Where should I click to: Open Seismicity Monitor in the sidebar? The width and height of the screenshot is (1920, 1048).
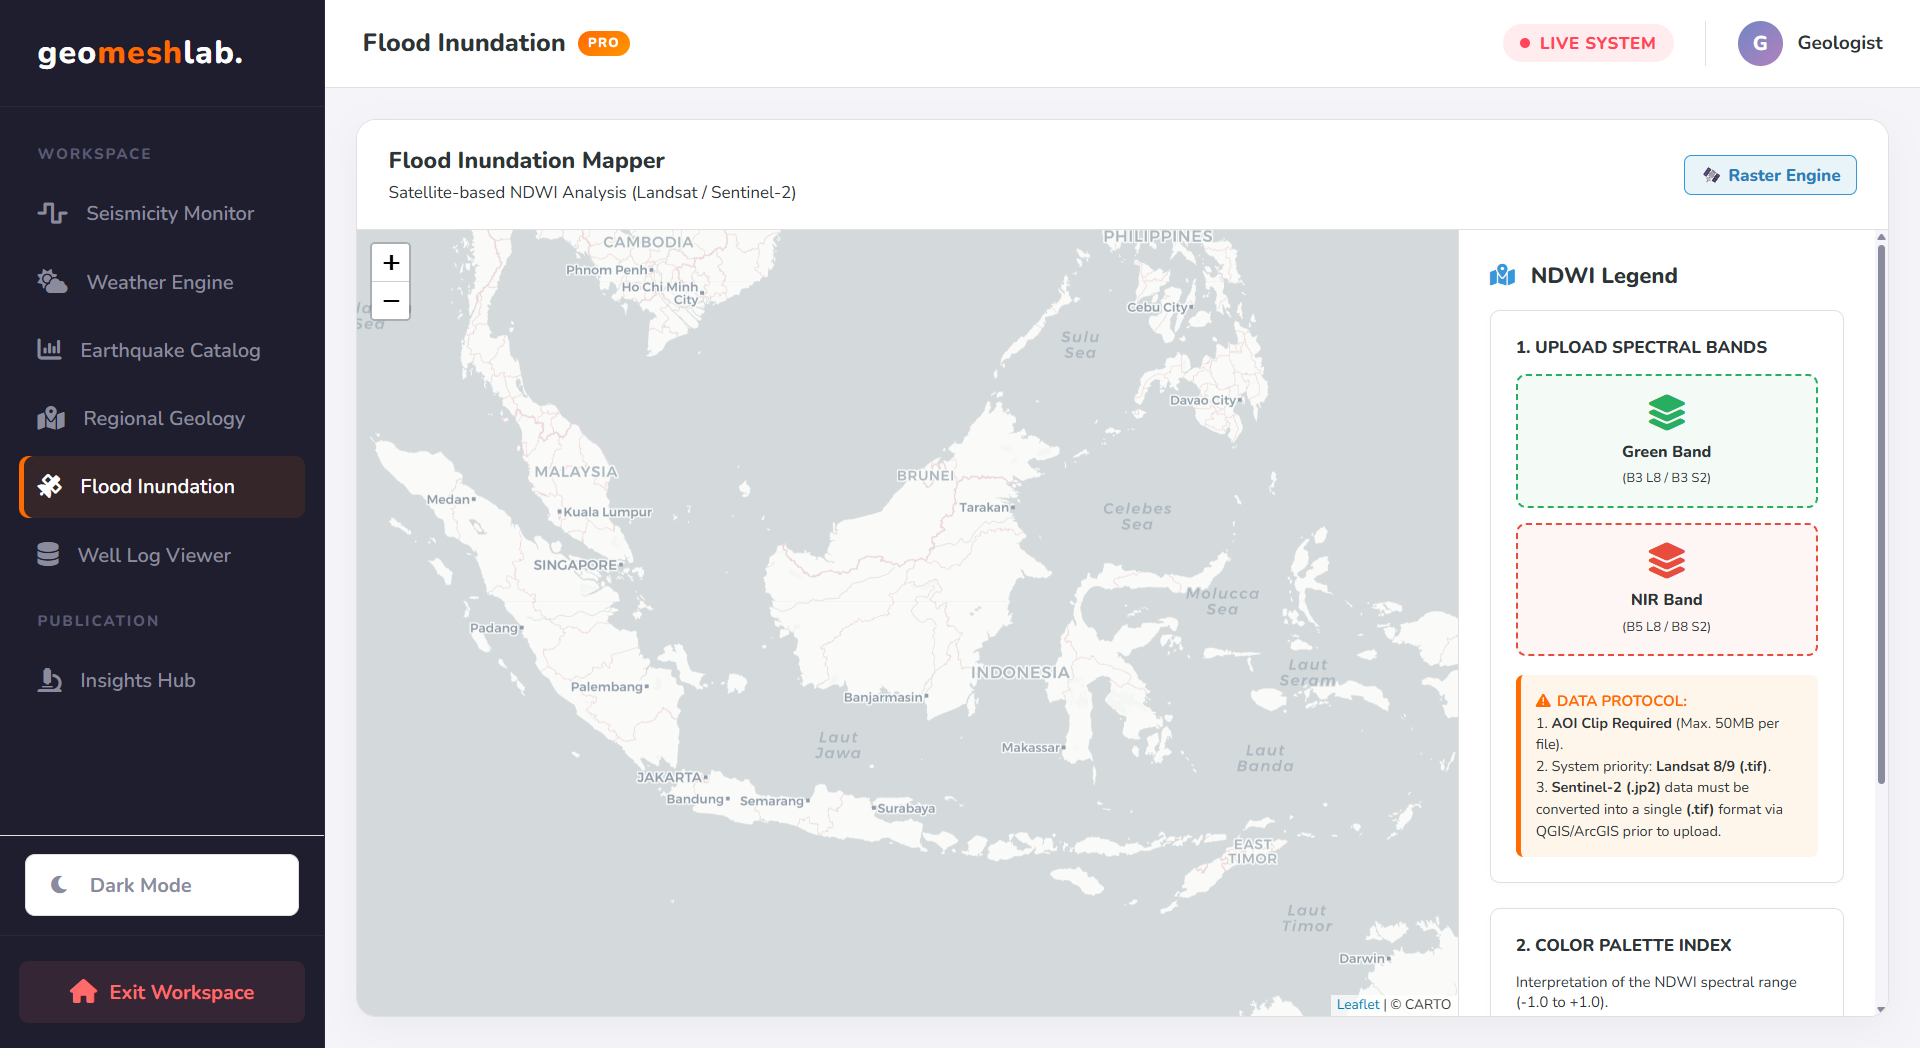coord(162,213)
